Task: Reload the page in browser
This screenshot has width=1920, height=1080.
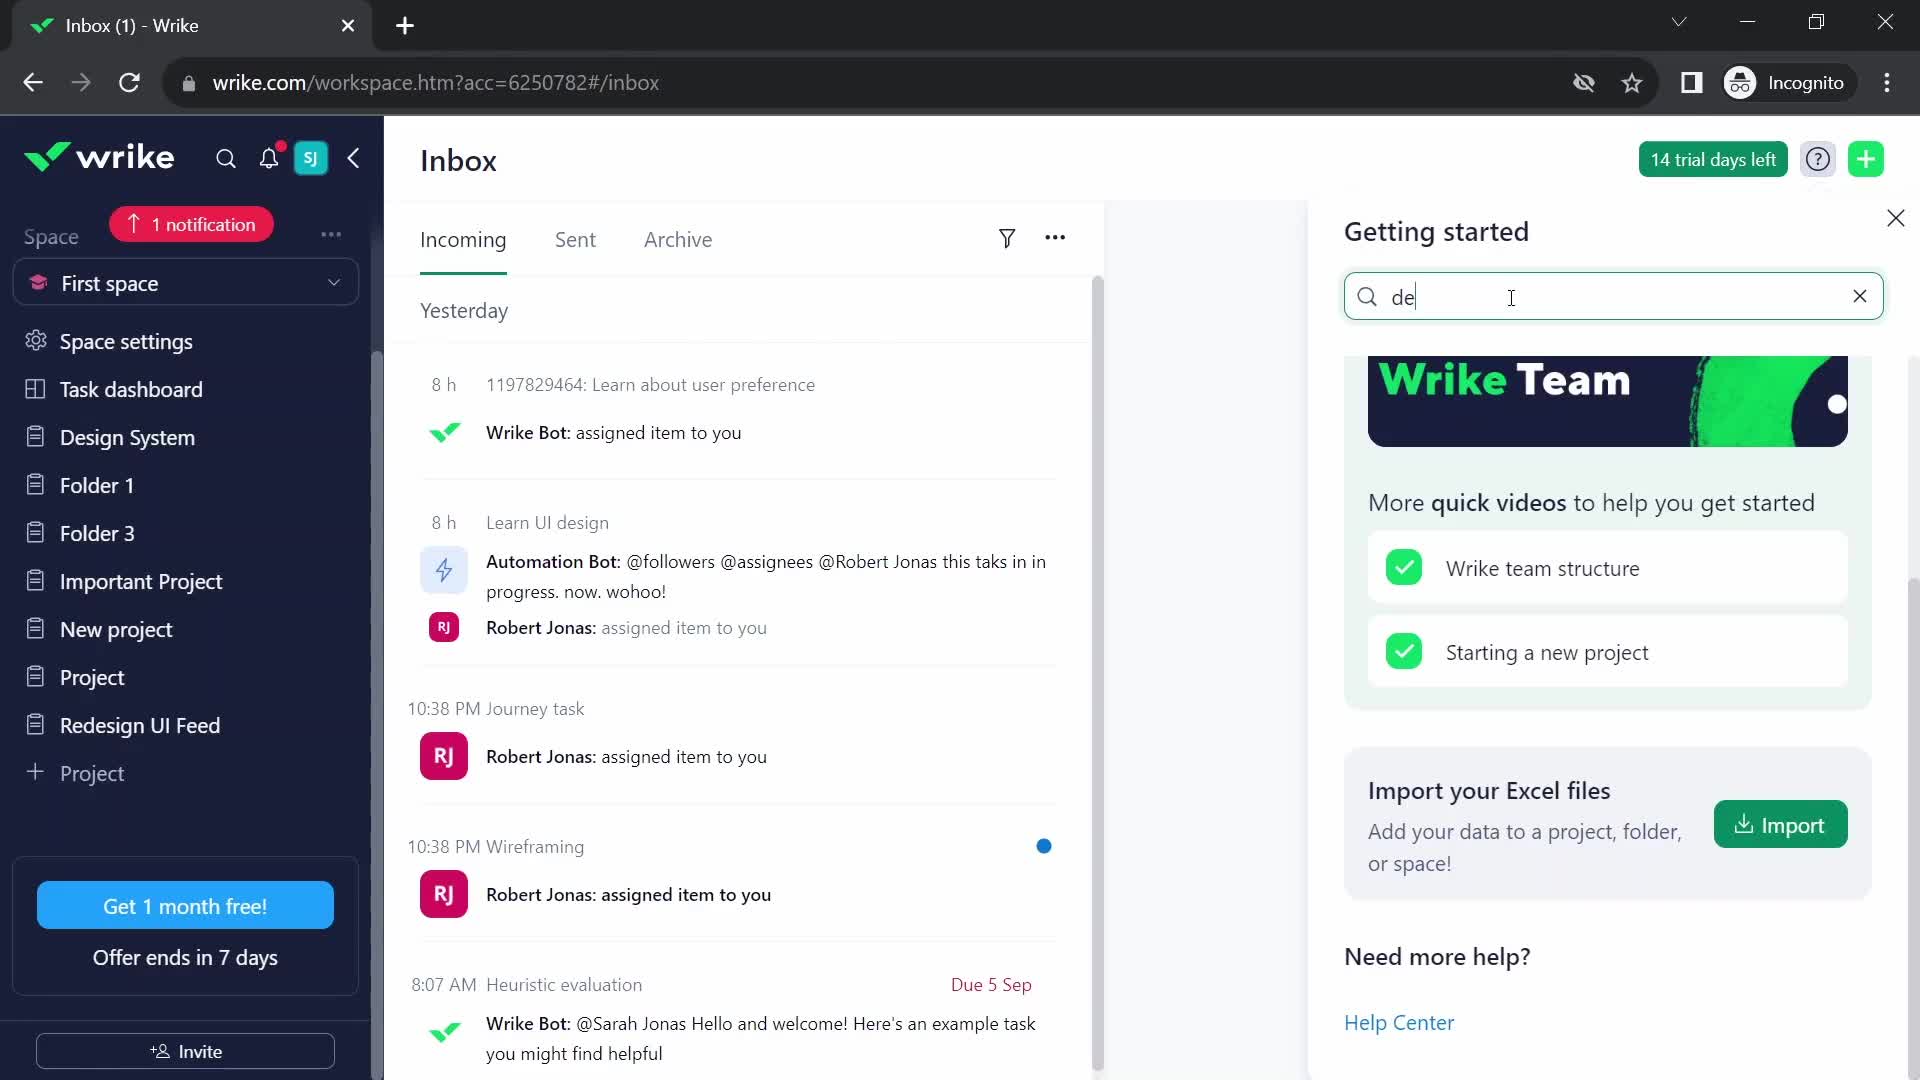Action: (x=129, y=83)
